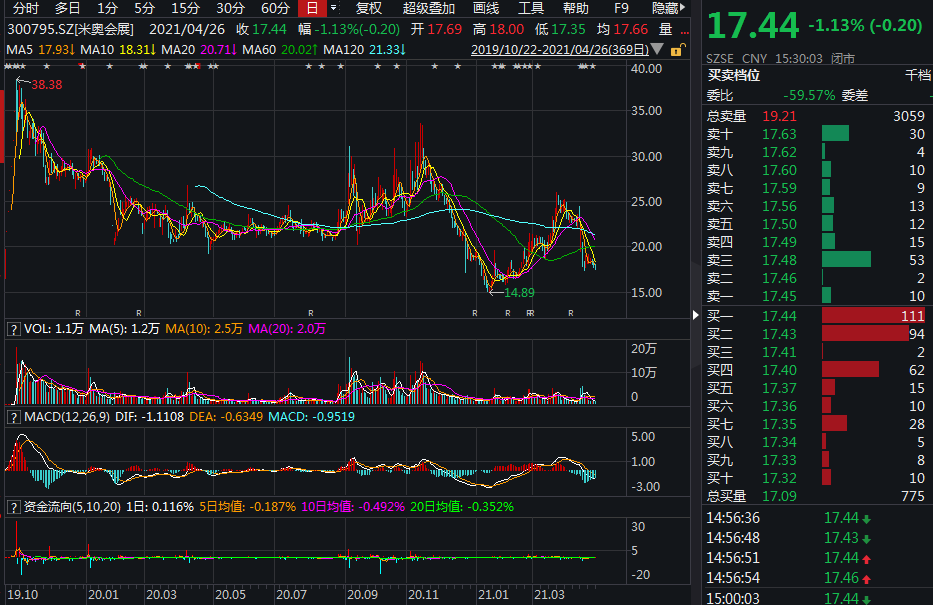Open the 复权 adjustment menu
This screenshot has width=933, height=605.
pos(368,8)
